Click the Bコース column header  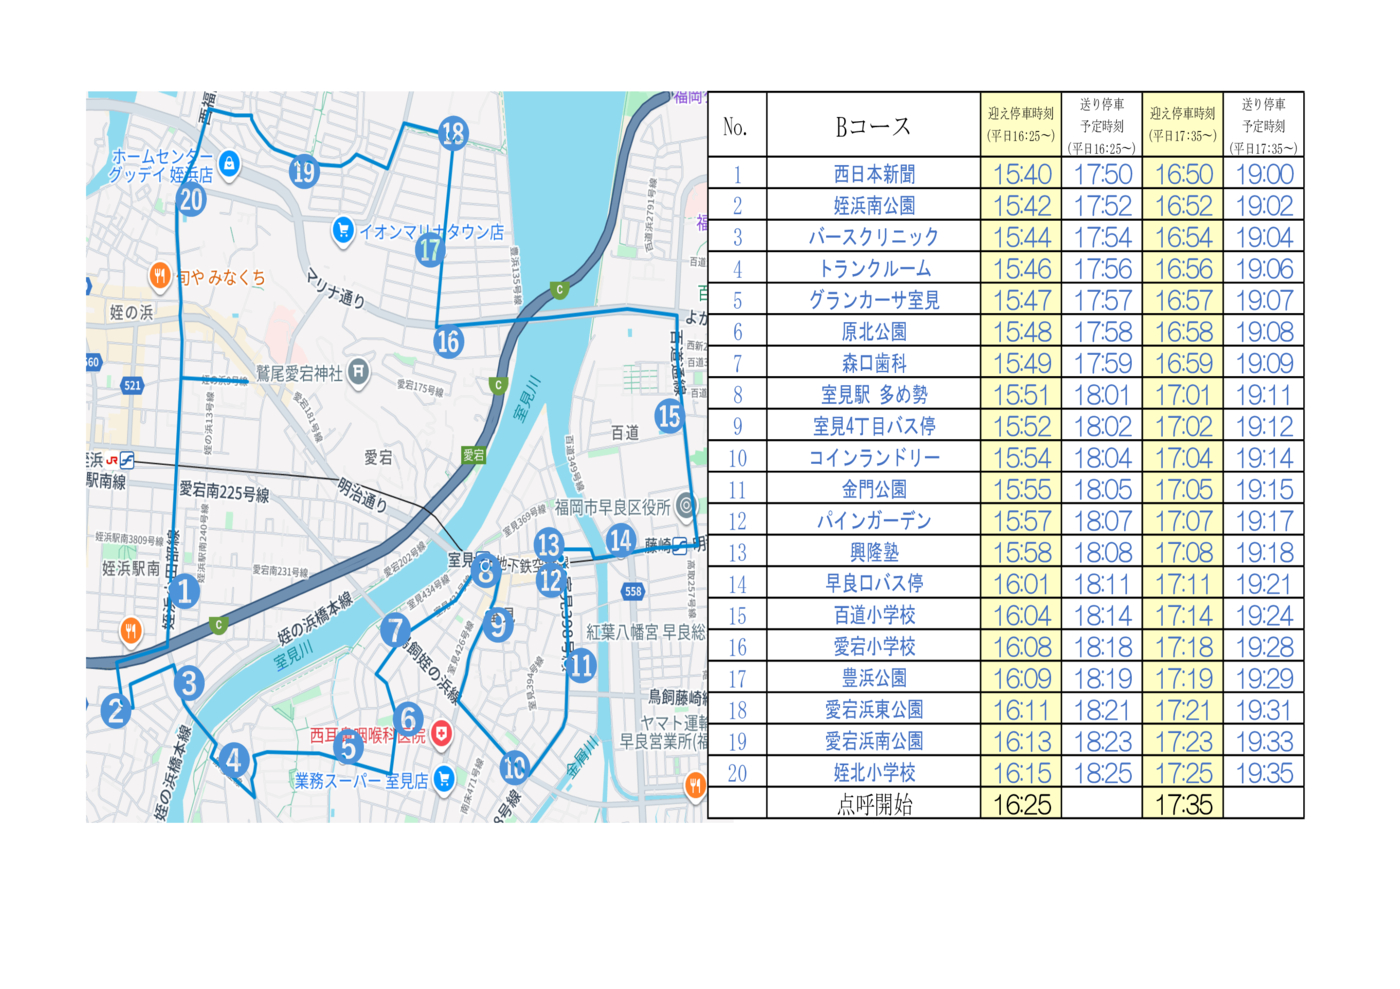(x=873, y=127)
